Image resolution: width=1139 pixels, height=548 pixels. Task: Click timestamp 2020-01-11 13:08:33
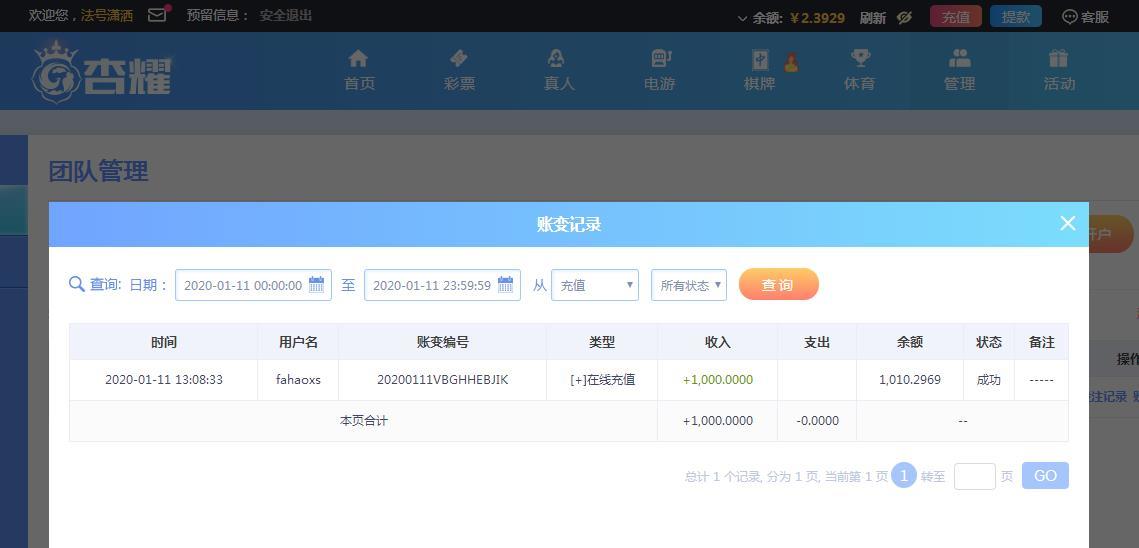[x=163, y=380]
